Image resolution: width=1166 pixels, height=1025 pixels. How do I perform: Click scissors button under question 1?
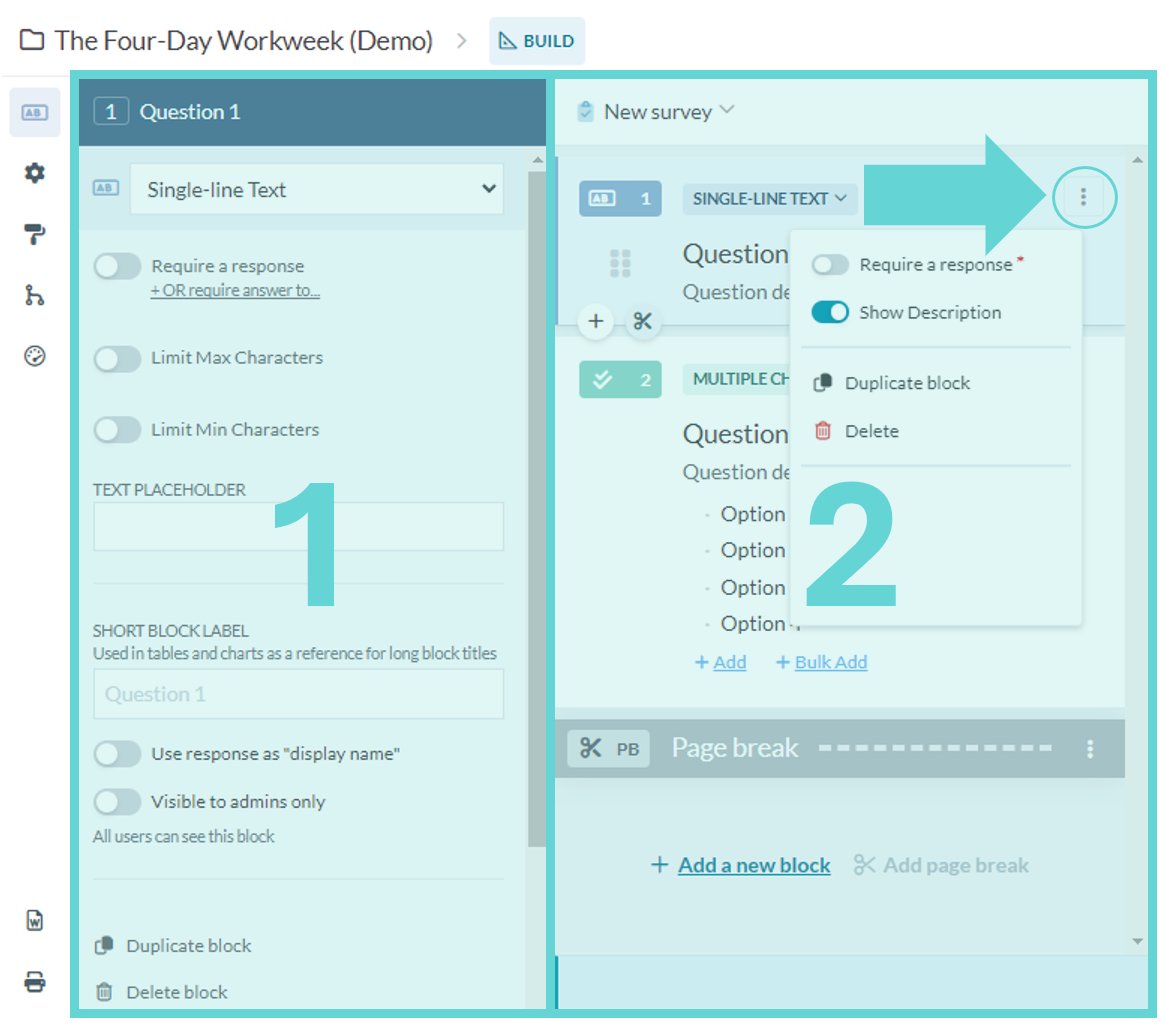click(642, 321)
